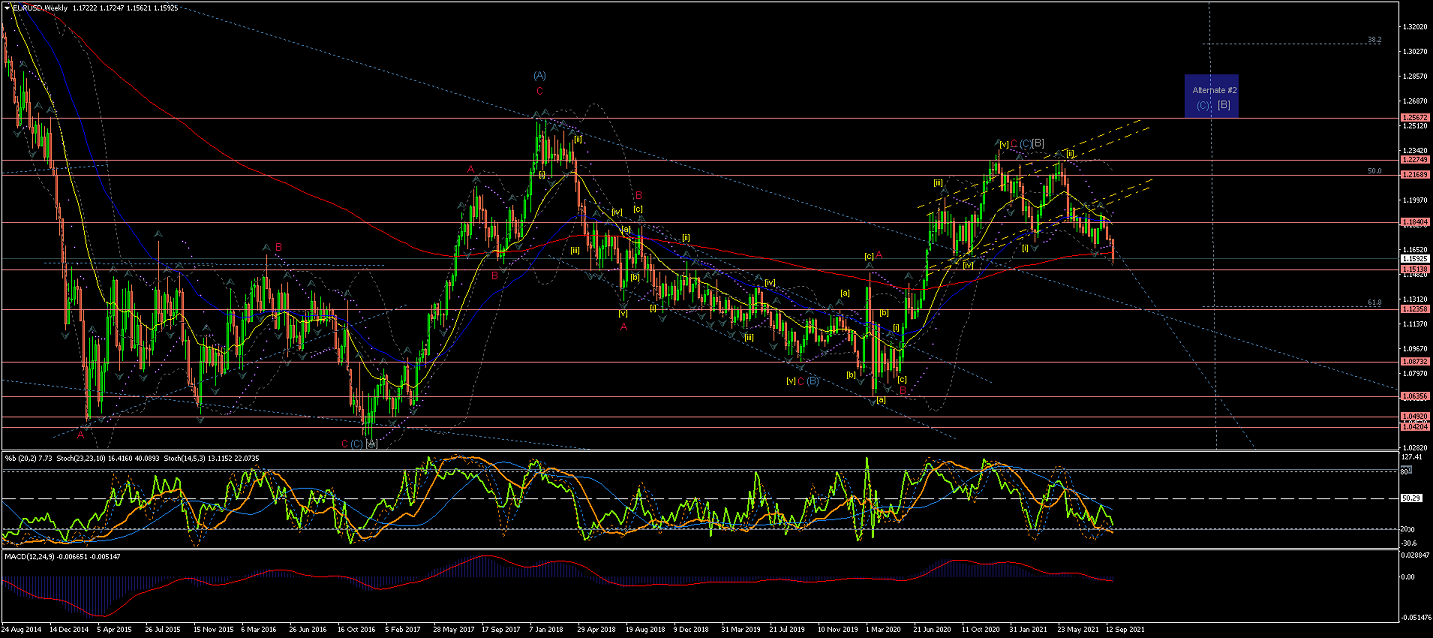
Task: Select the 1.15138 red price level tag
Action: point(1414,270)
